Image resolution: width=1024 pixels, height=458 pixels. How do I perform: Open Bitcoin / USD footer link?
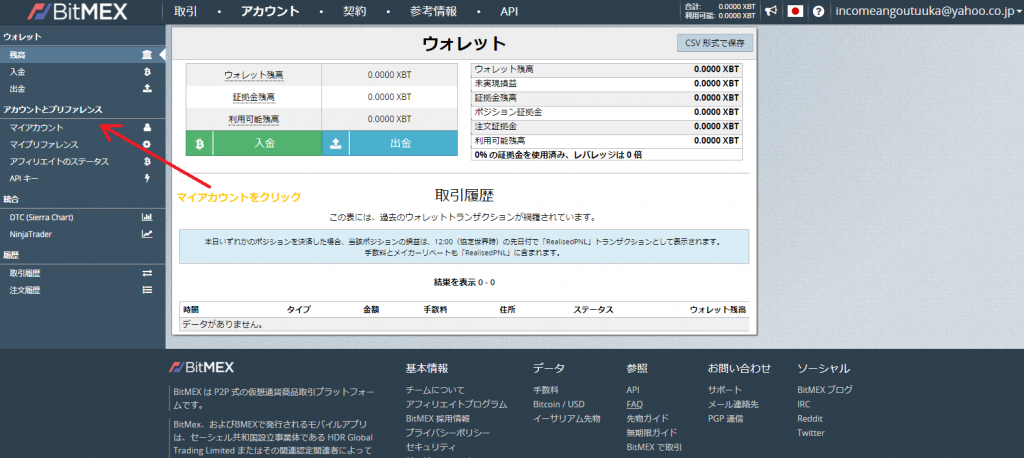tap(558, 404)
